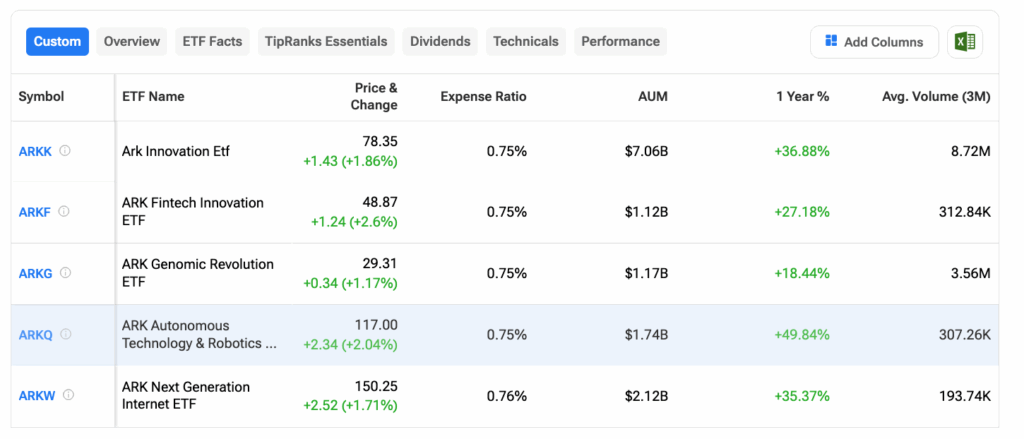
Task: Click info icon next to ARKF
Action: point(64,212)
